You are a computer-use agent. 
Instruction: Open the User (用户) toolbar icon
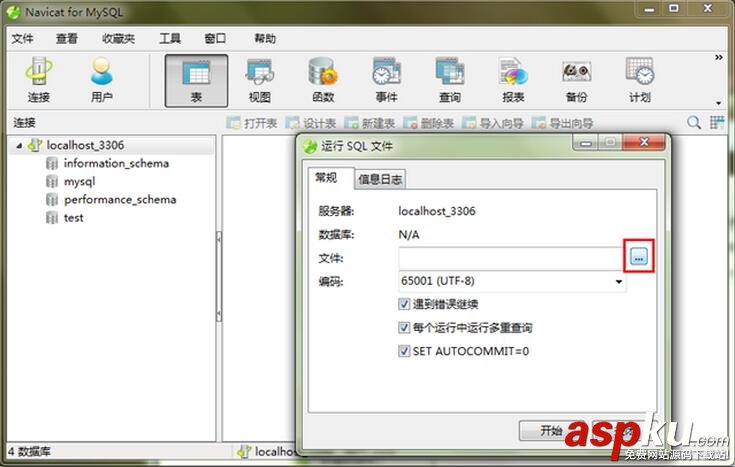102,80
